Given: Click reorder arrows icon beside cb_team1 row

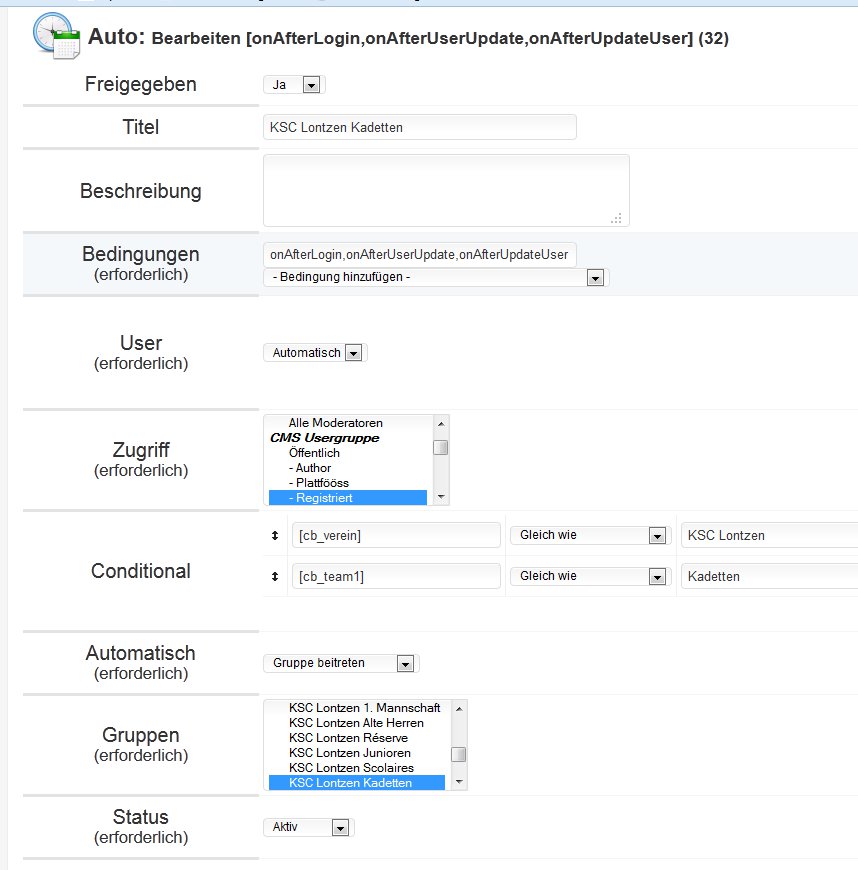Looking at the screenshot, I should (x=275, y=576).
